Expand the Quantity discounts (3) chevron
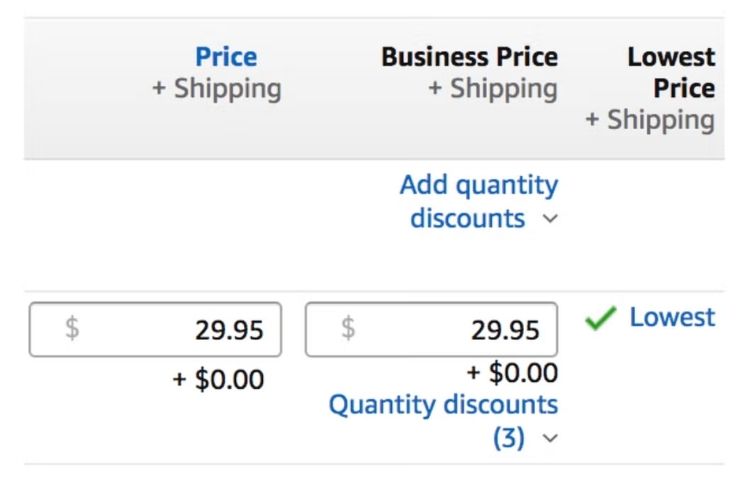The width and height of the screenshot is (750, 481). click(549, 438)
